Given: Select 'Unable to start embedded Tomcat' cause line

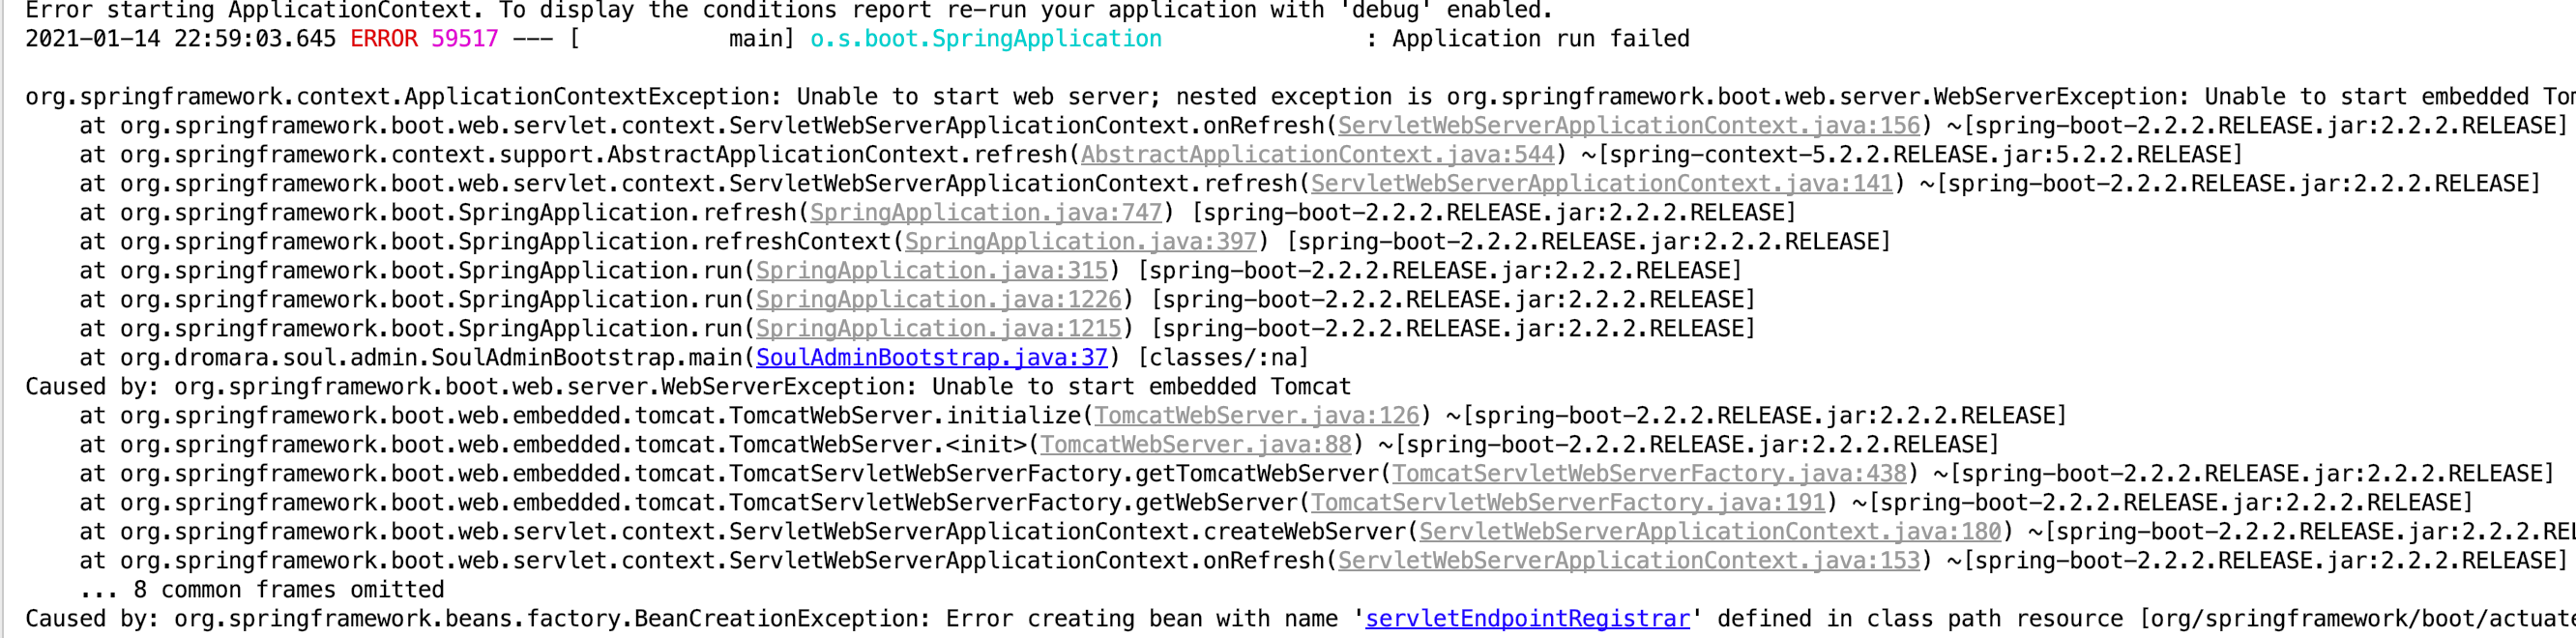Looking at the screenshot, I should (x=688, y=387).
